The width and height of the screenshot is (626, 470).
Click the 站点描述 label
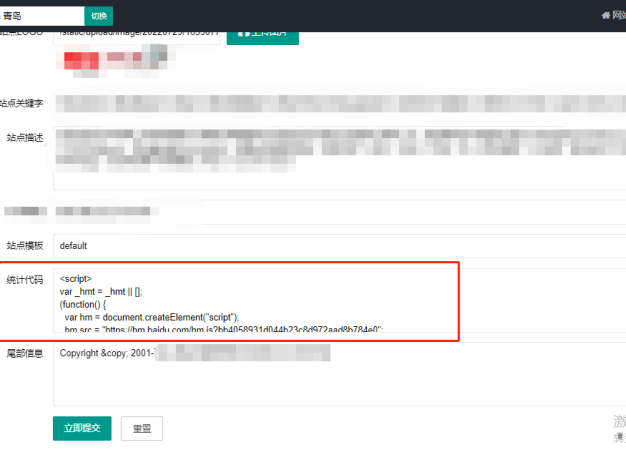tap(25, 137)
